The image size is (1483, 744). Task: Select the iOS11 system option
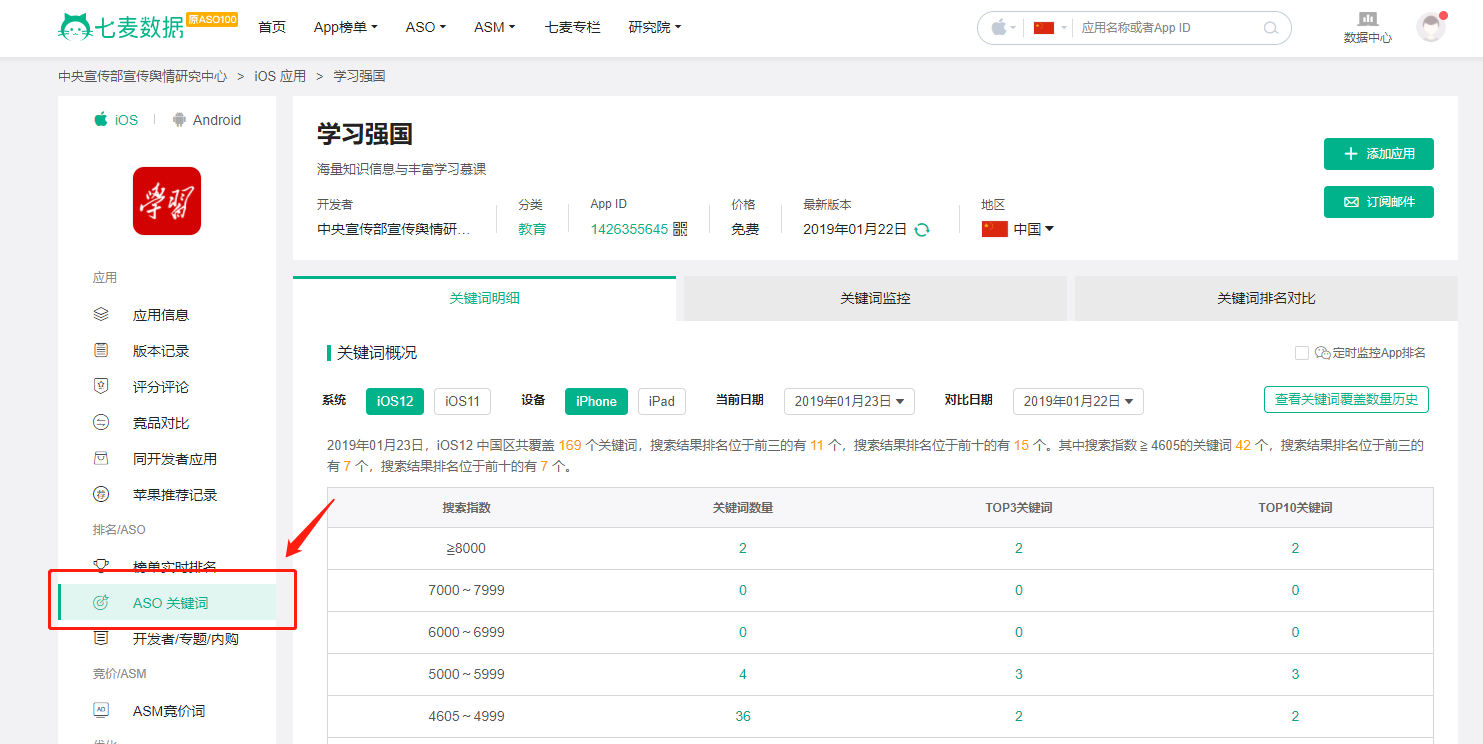click(463, 401)
